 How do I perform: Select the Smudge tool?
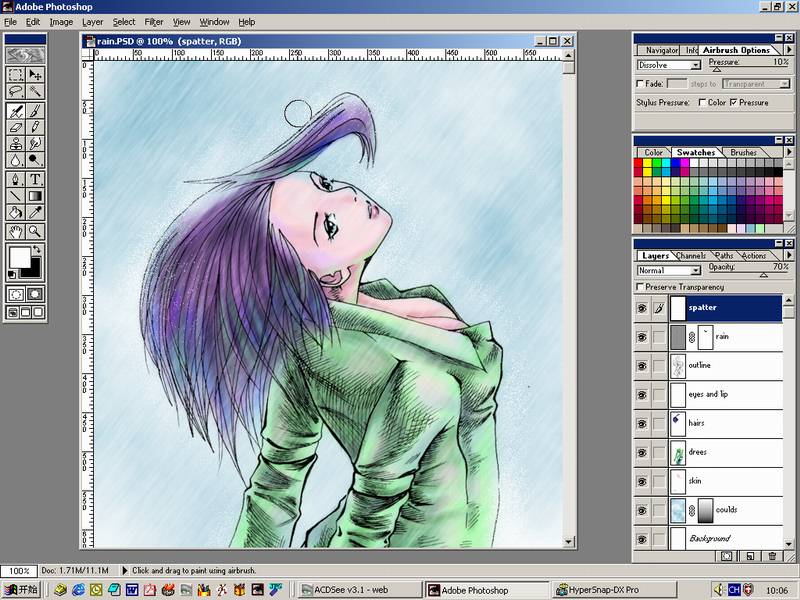pos(35,143)
